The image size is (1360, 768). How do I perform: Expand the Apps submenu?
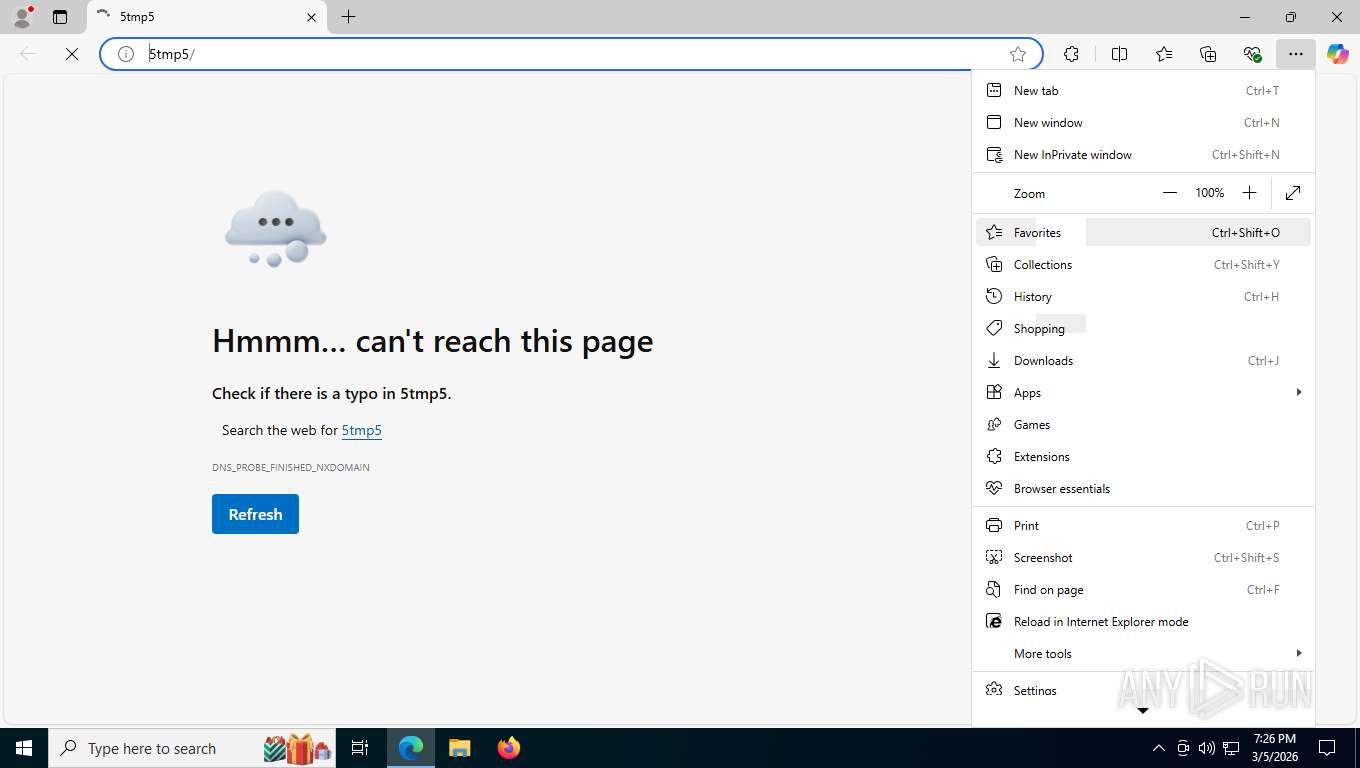1143,393
